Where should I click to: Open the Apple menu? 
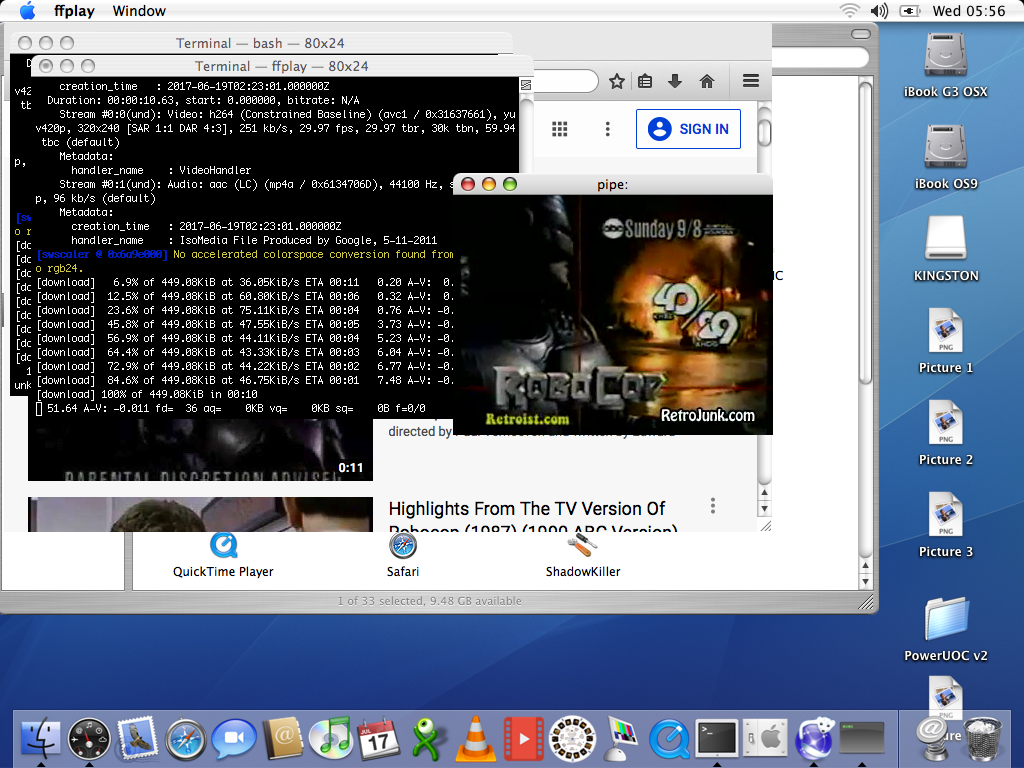tap(27, 10)
